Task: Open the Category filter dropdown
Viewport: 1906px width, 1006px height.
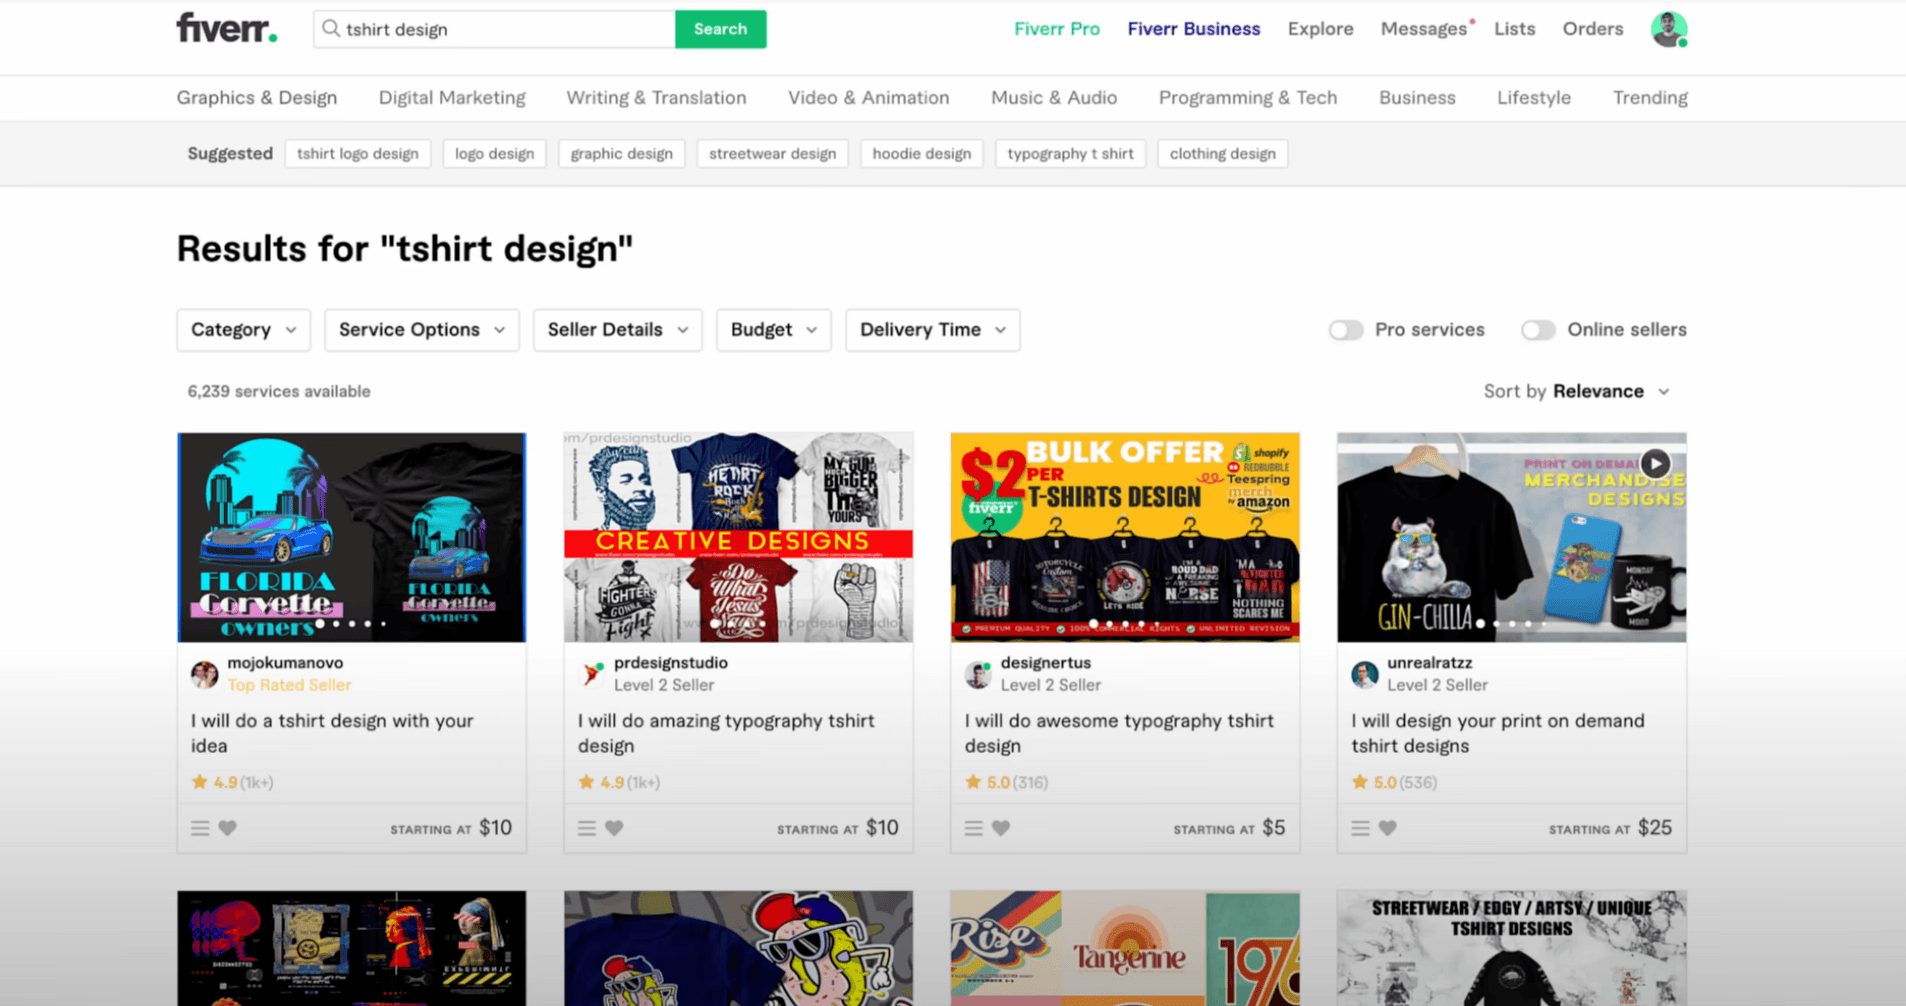Action: 243,330
